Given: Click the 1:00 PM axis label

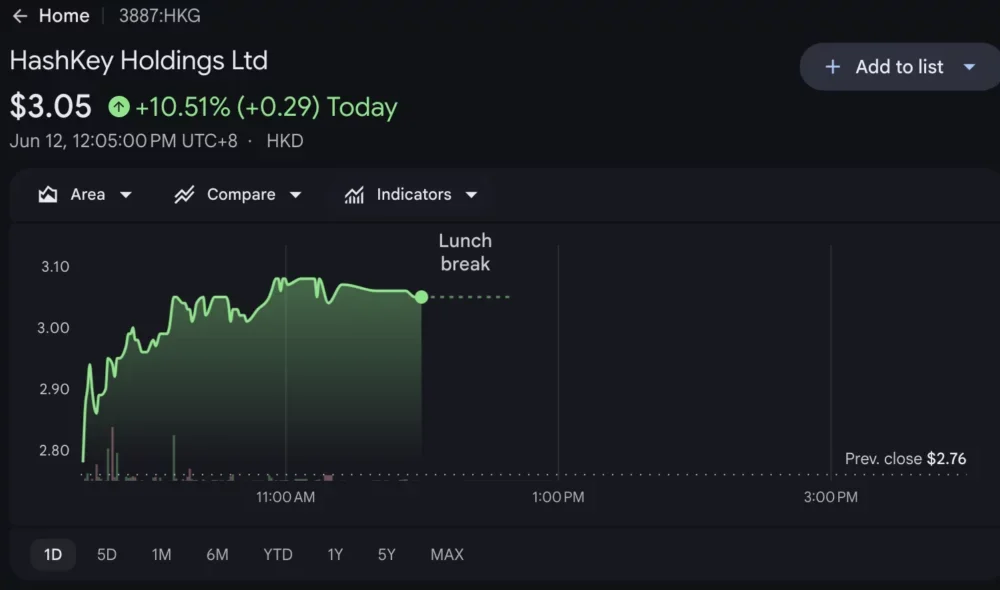Looking at the screenshot, I should pos(558,497).
